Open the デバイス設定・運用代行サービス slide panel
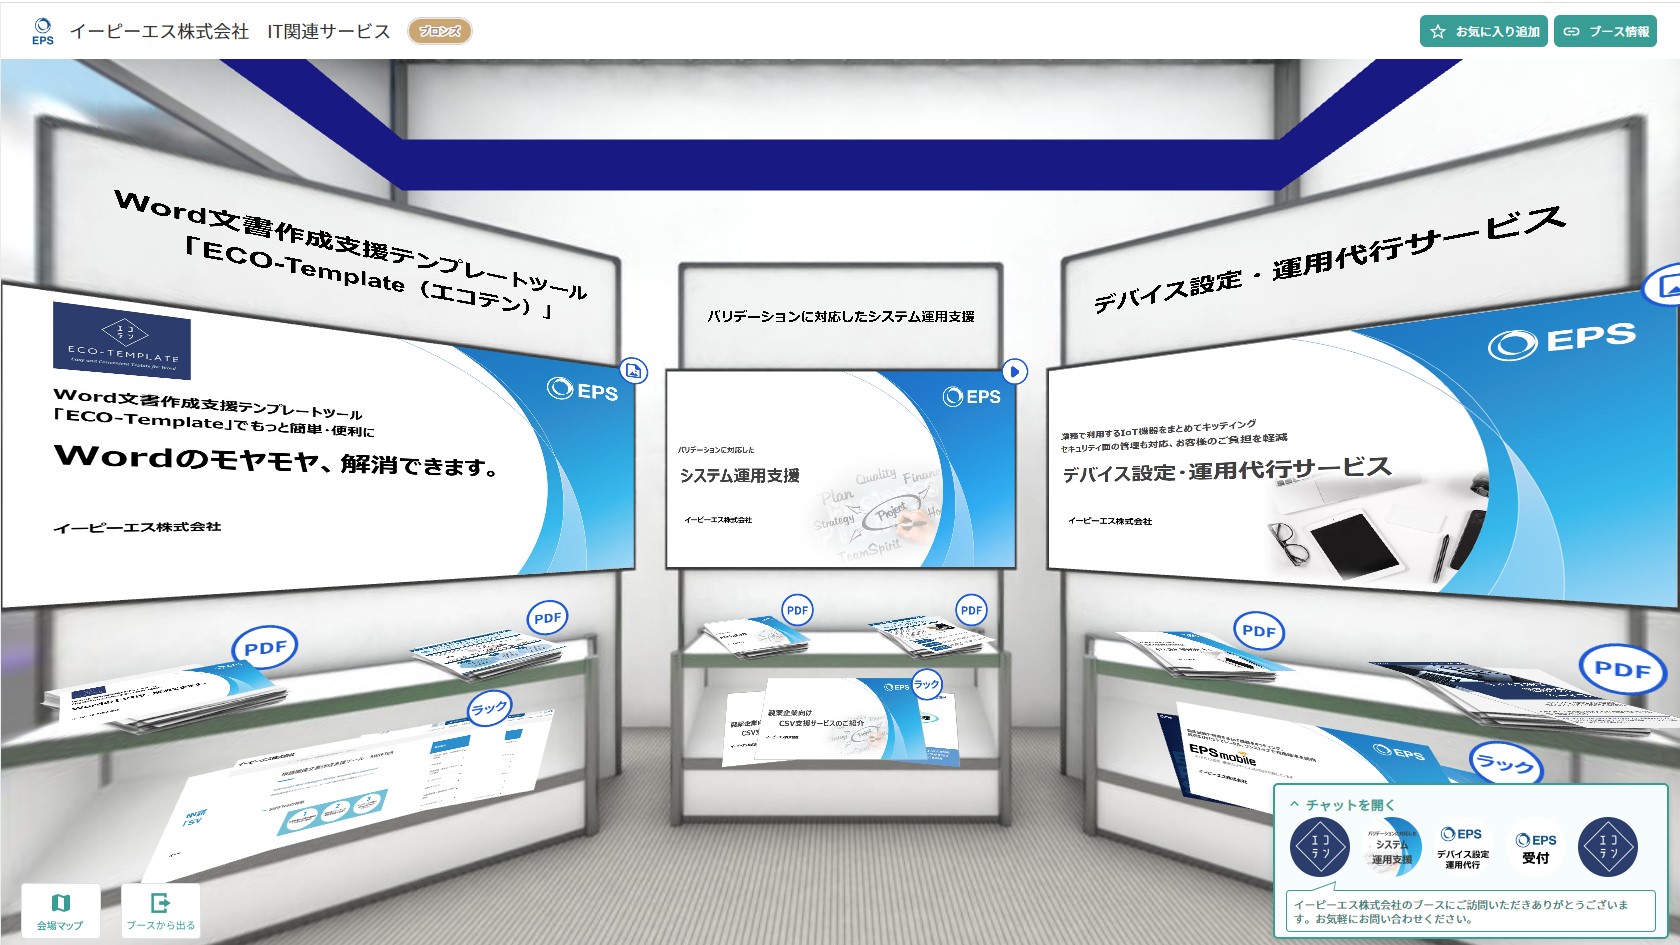The height and width of the screenshot is (945, 1680). [x=1363, y=450]
